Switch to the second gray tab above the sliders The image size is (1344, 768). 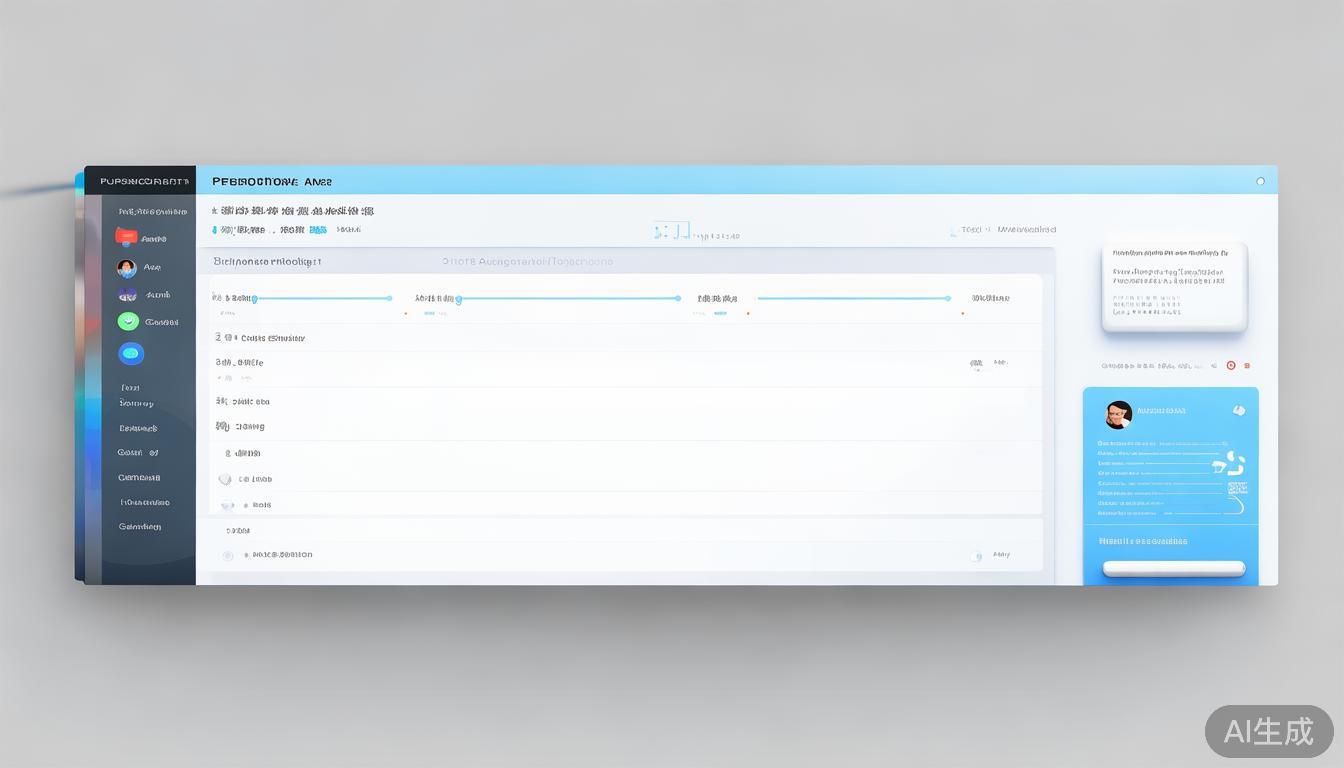pyautogui.click(x=527, y=262)
